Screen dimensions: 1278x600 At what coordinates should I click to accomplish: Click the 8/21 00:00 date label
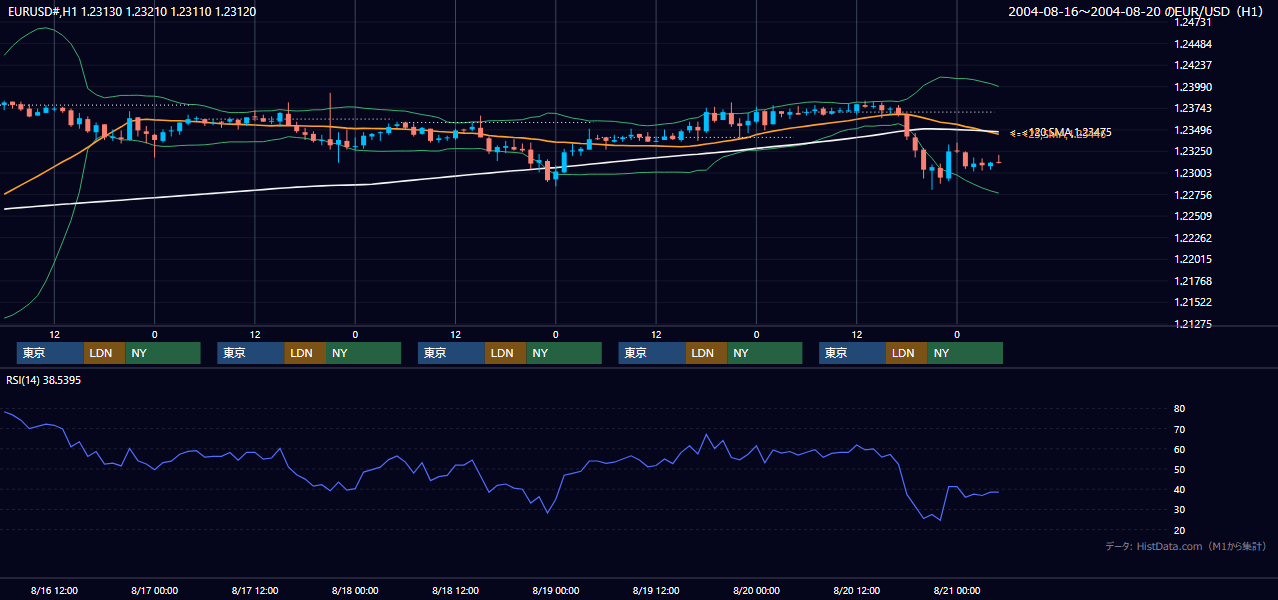point(957,590)
